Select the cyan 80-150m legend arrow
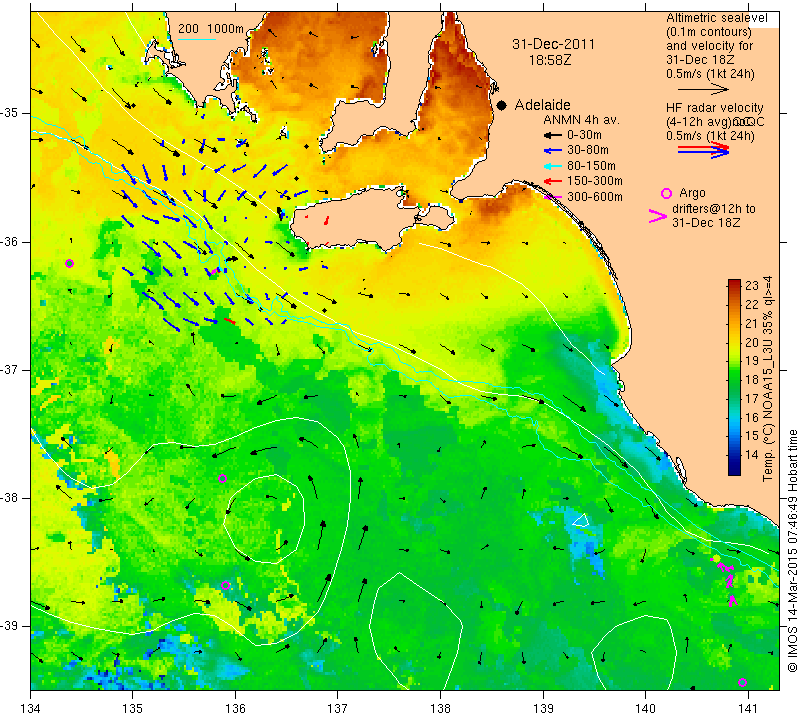Image resolution: width=800 pixels, height=720 pixels. (x=552, y=166)
